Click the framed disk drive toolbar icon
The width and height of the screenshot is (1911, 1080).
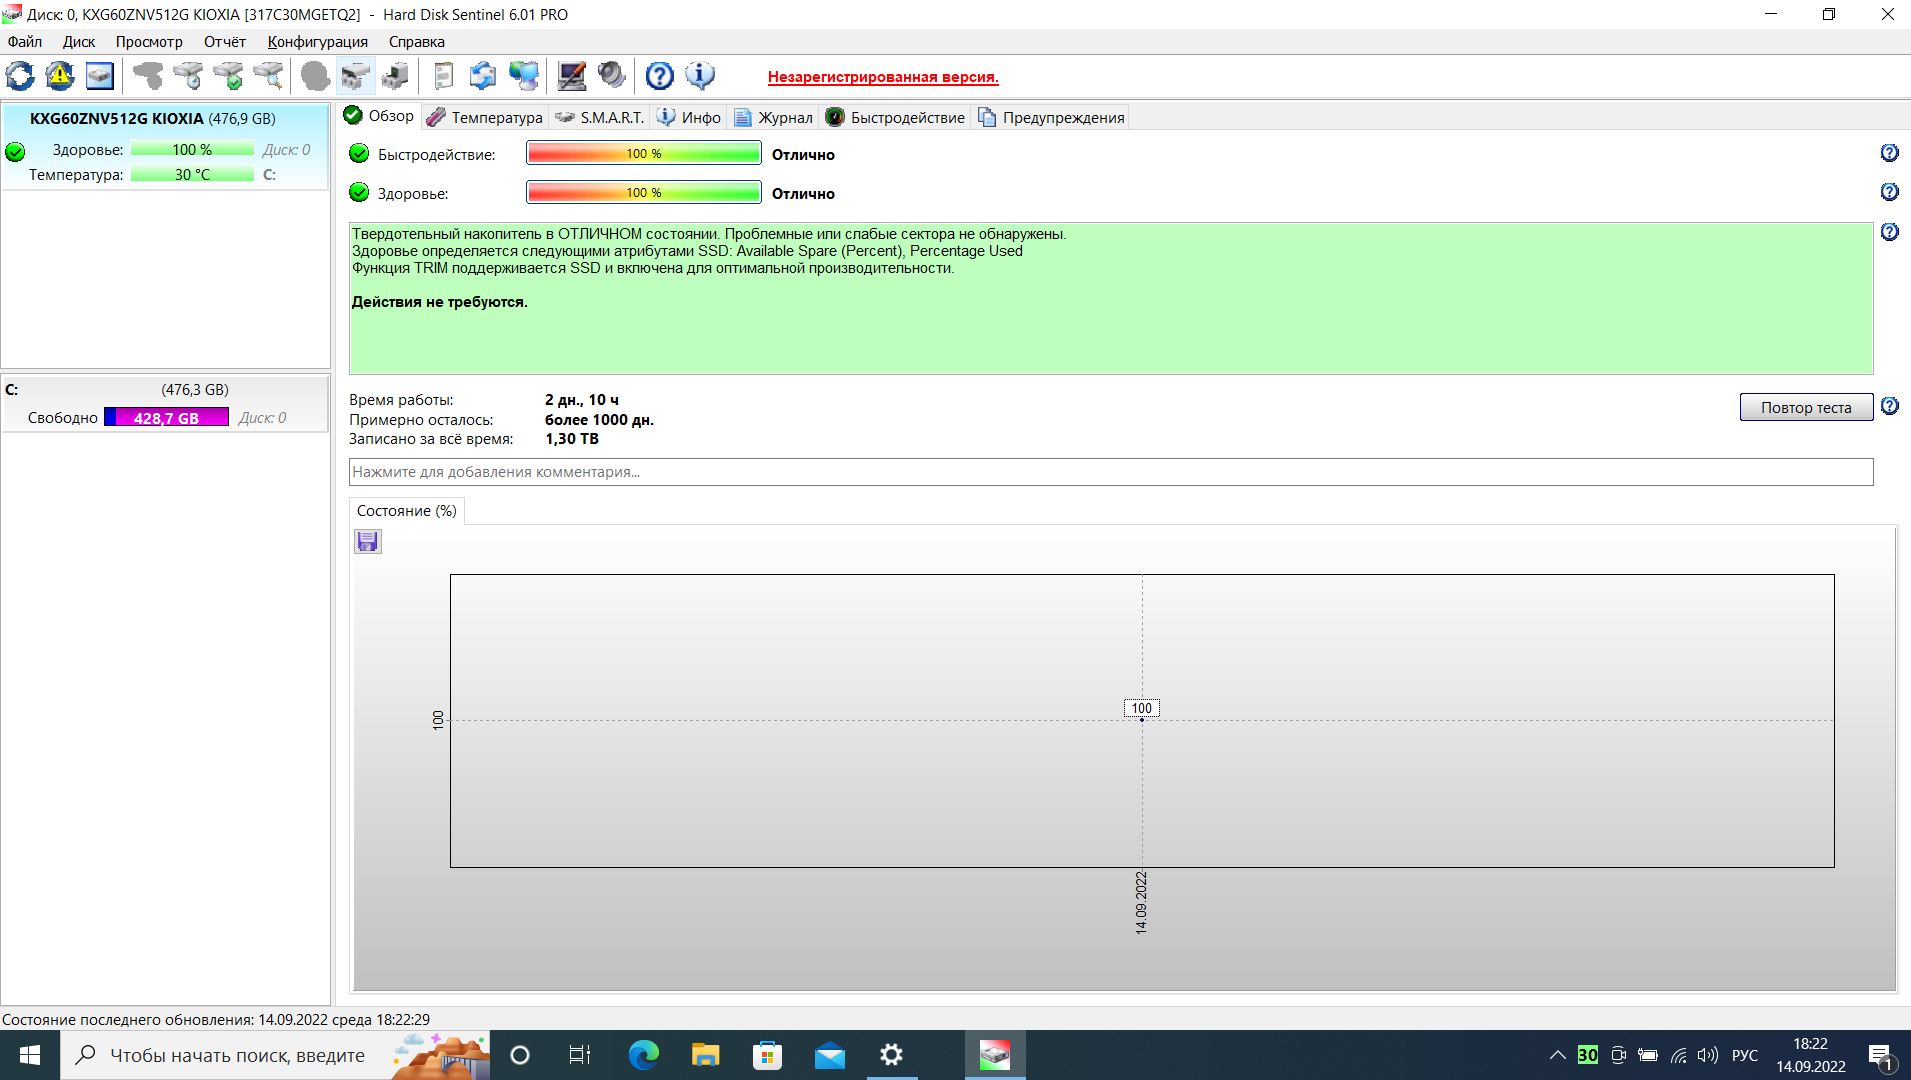coord(100,76)
